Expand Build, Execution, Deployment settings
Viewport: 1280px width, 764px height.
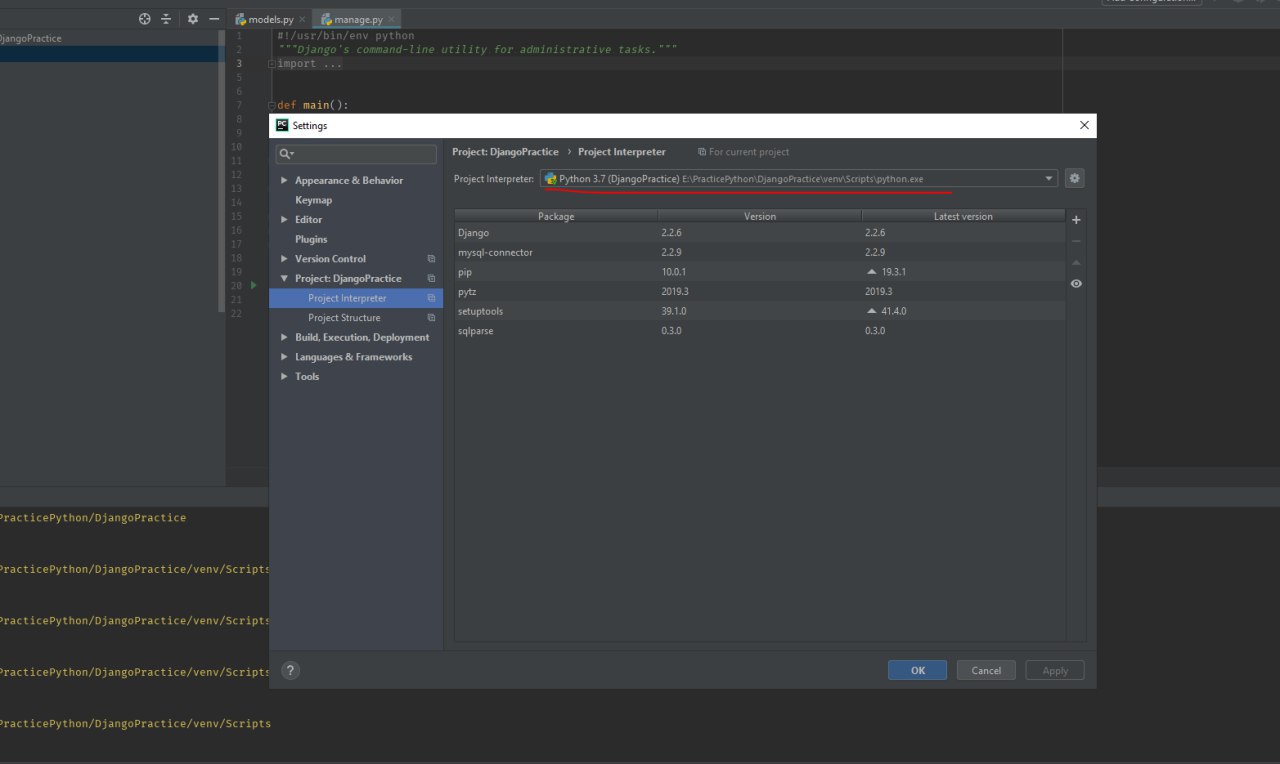click(284, 338)
